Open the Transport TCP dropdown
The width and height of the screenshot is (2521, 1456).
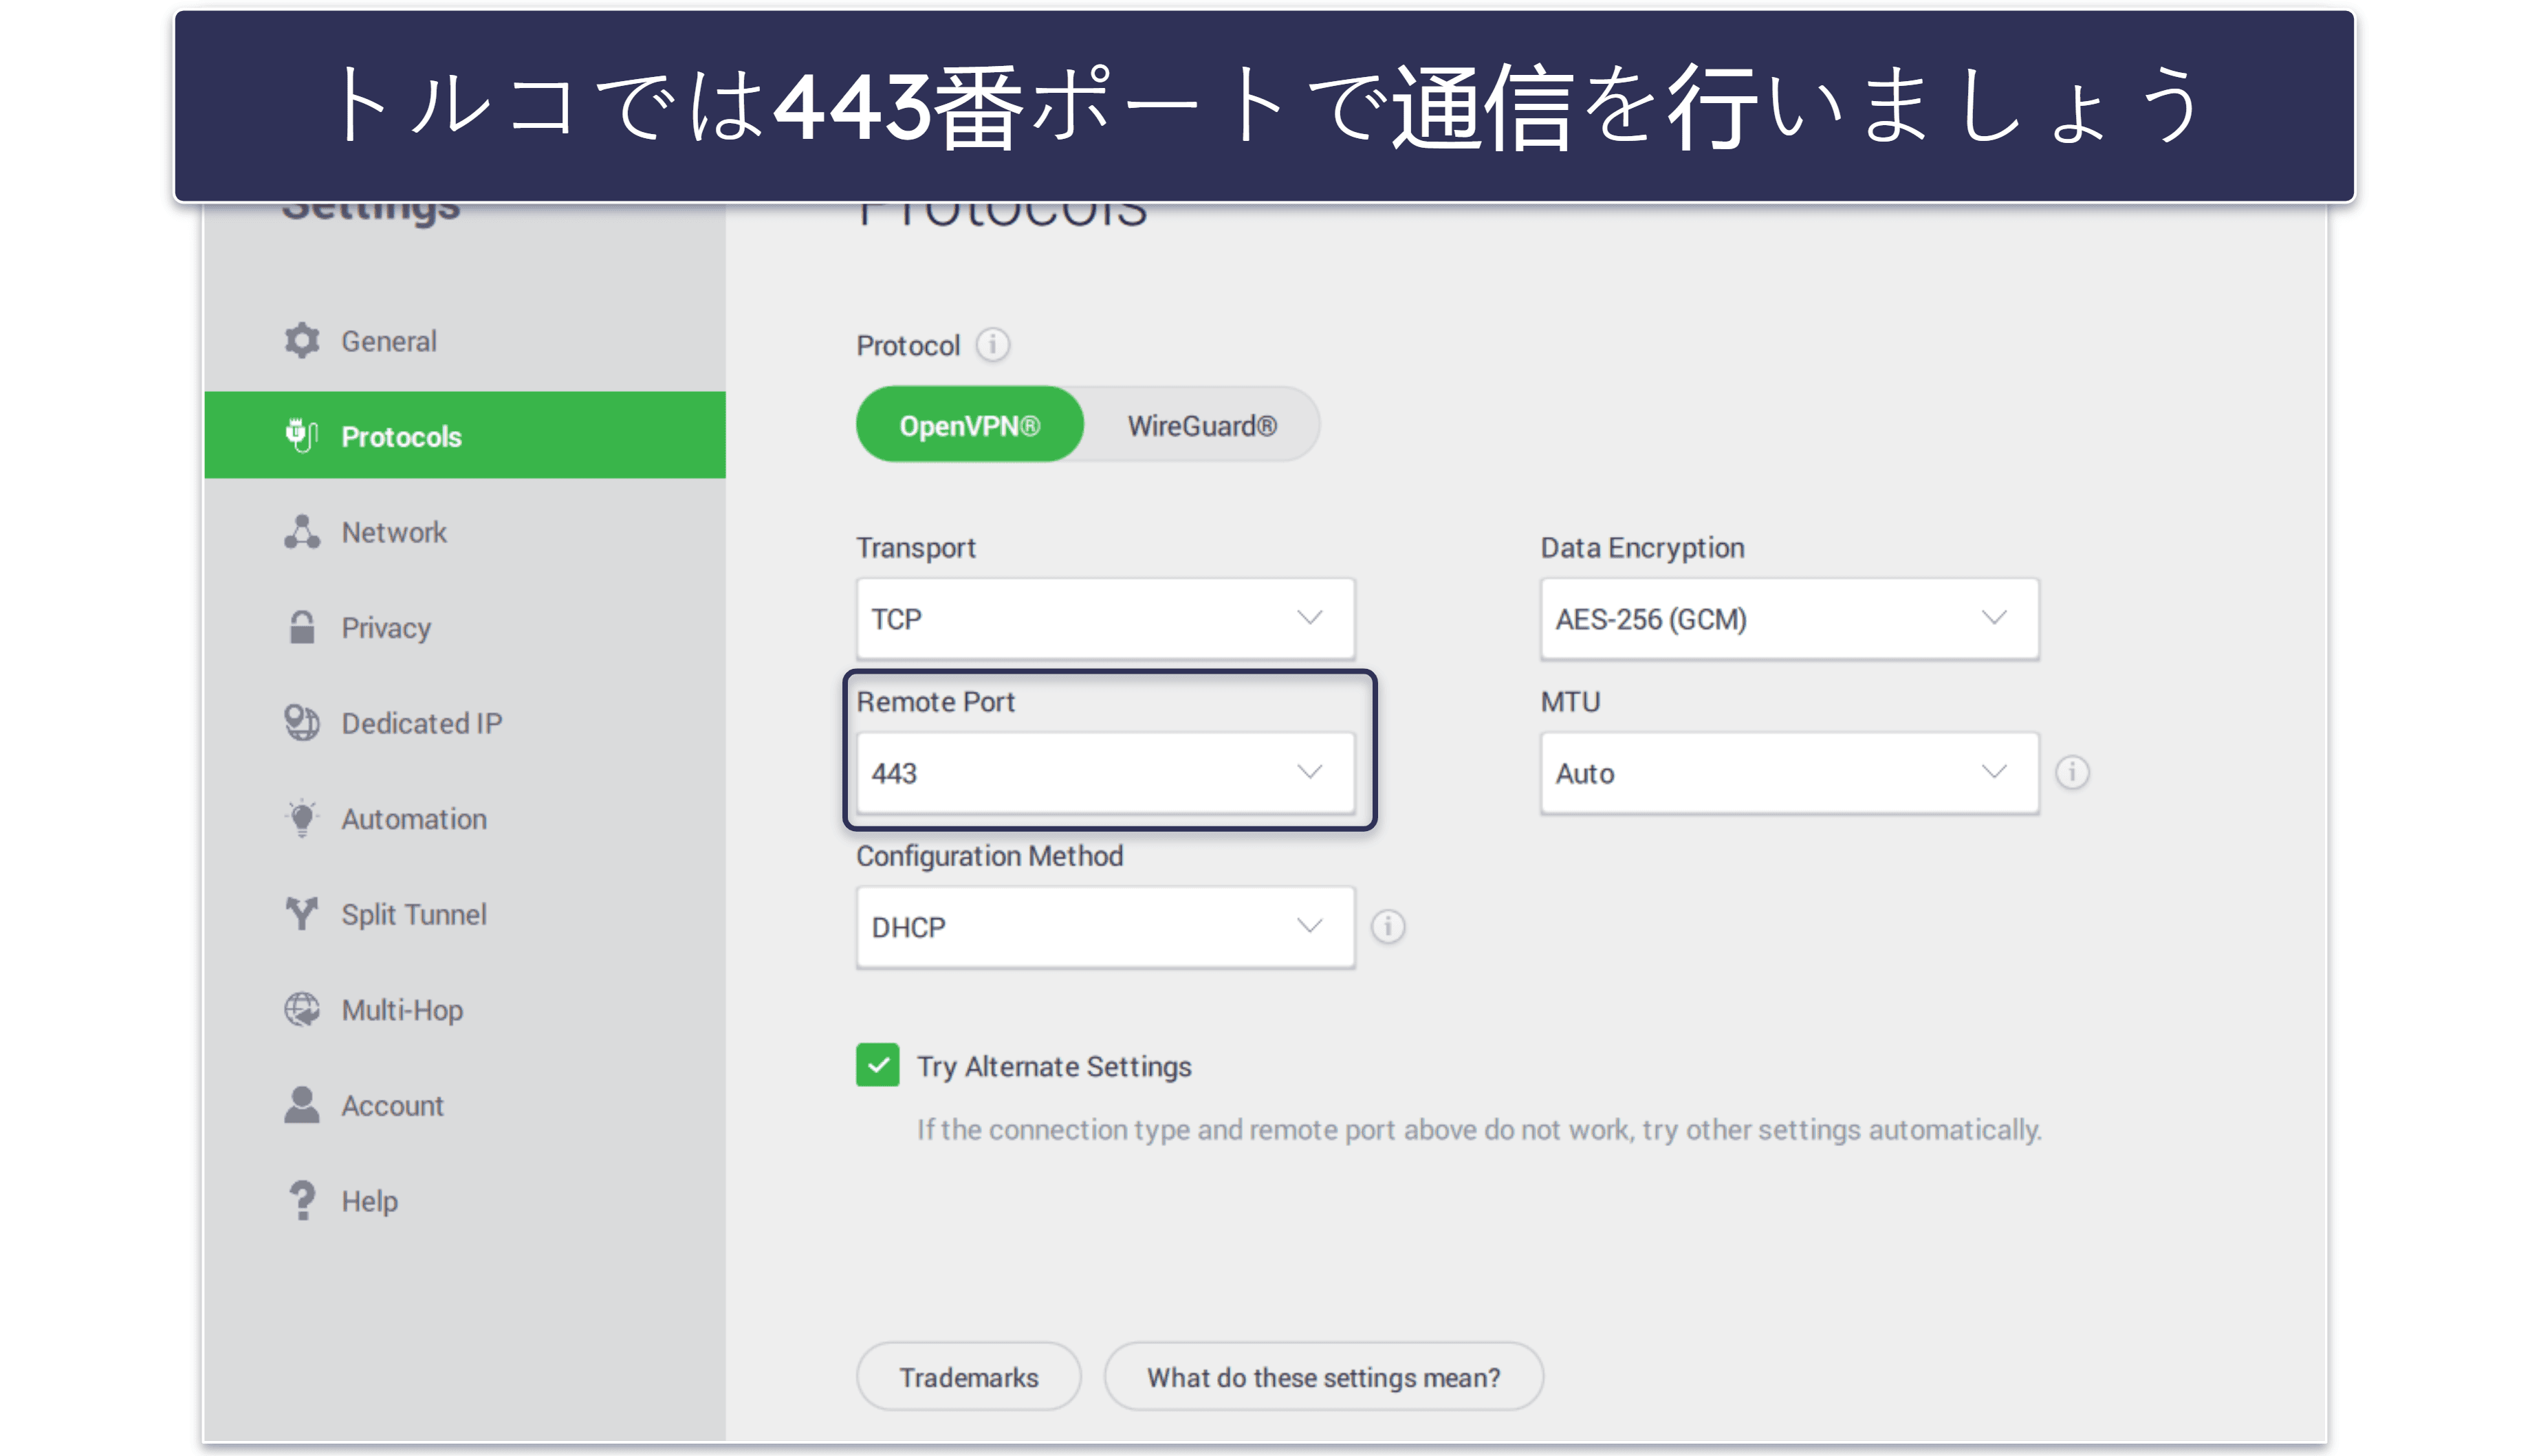1105,618
